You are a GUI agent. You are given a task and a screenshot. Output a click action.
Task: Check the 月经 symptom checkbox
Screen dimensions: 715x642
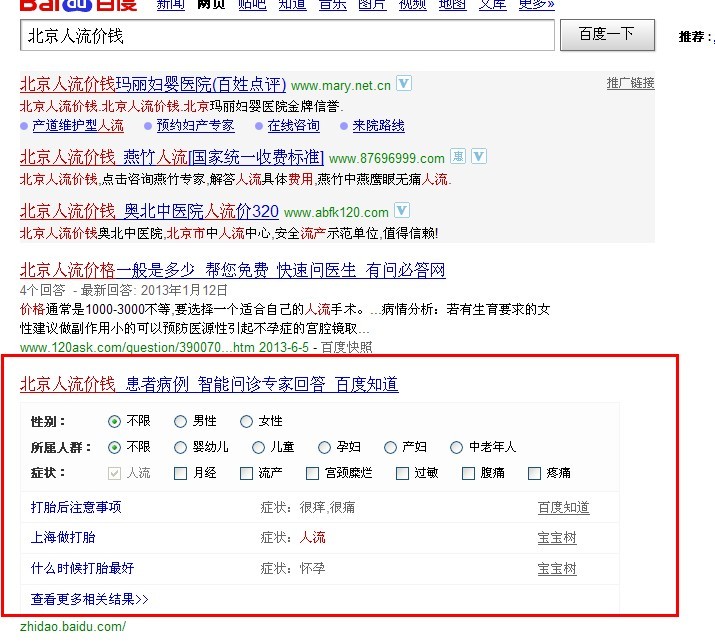pos(181,473)
